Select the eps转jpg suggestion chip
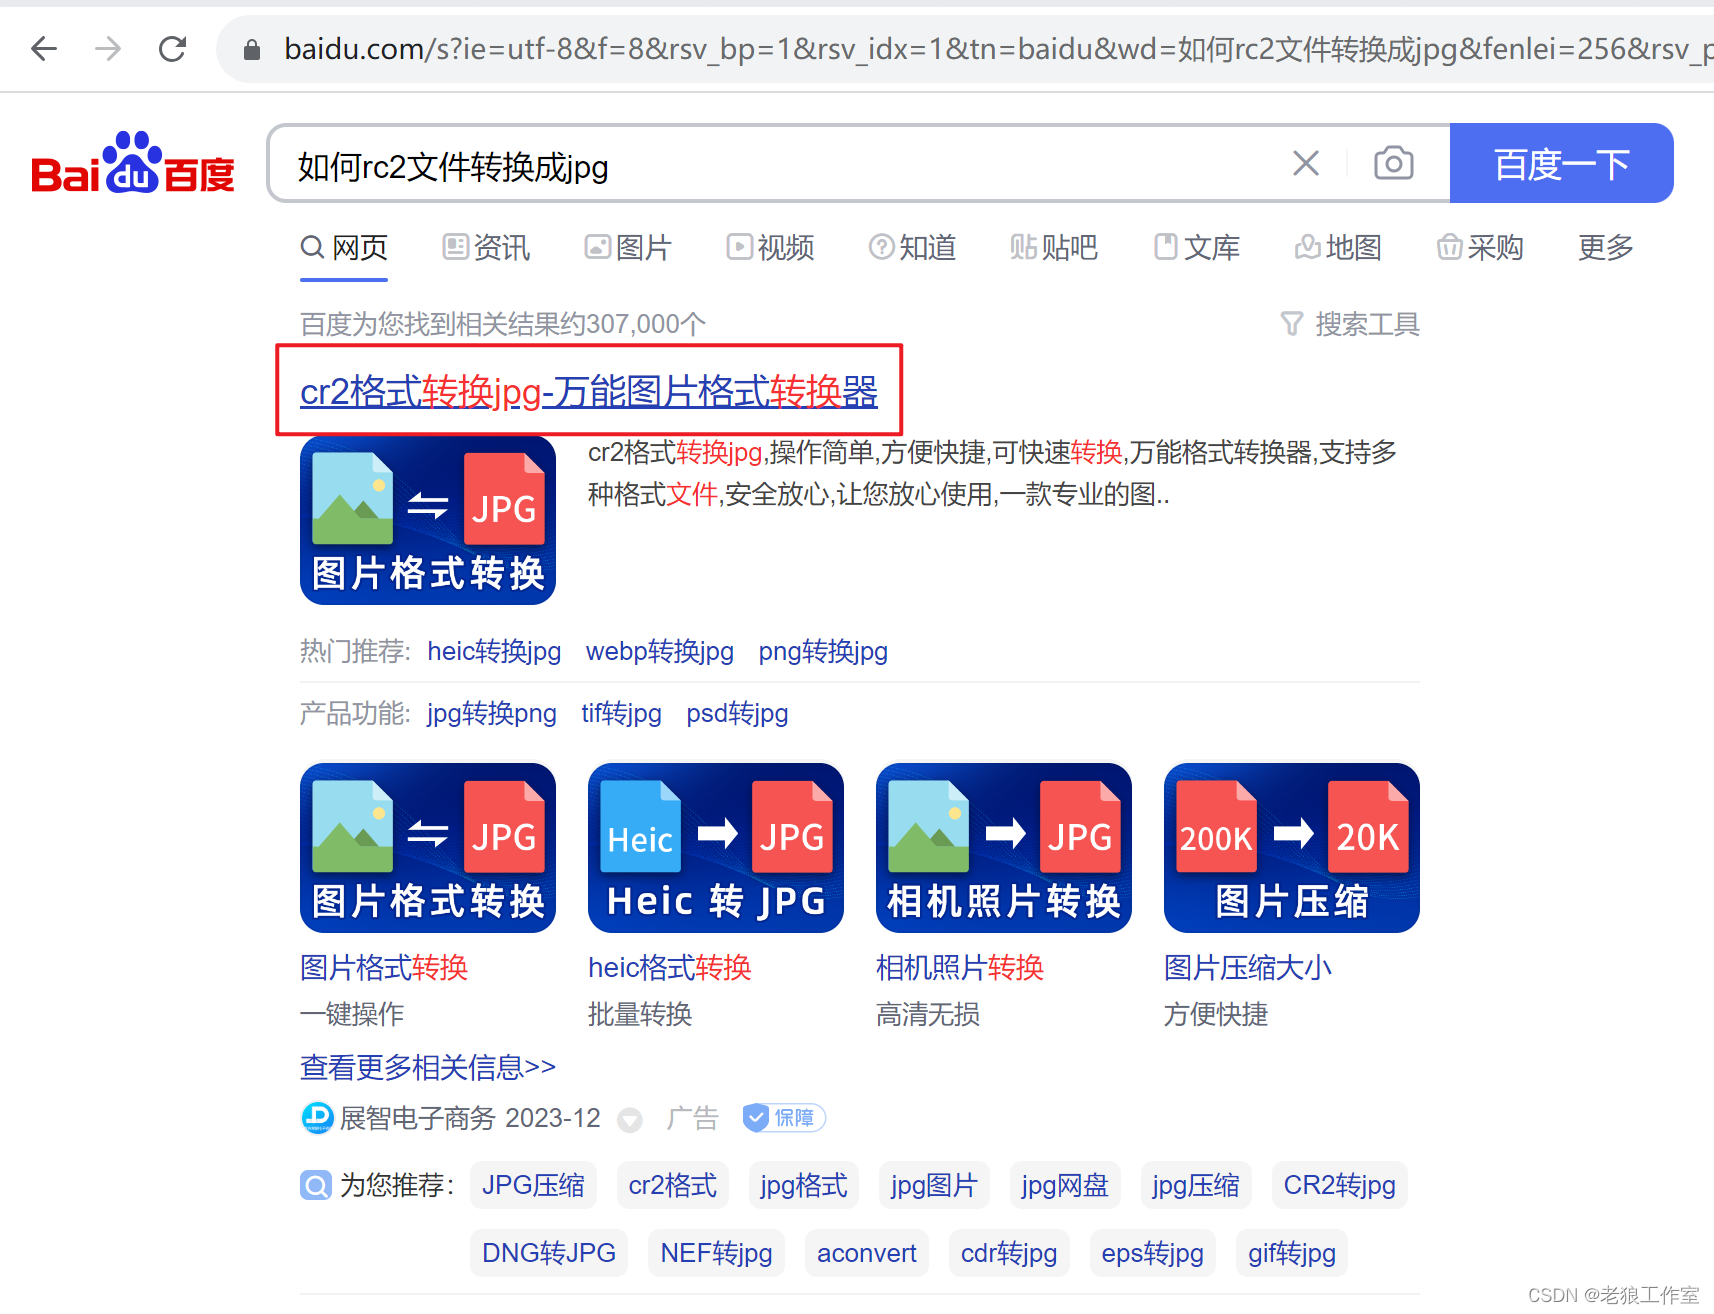 coord(1153,1253)
